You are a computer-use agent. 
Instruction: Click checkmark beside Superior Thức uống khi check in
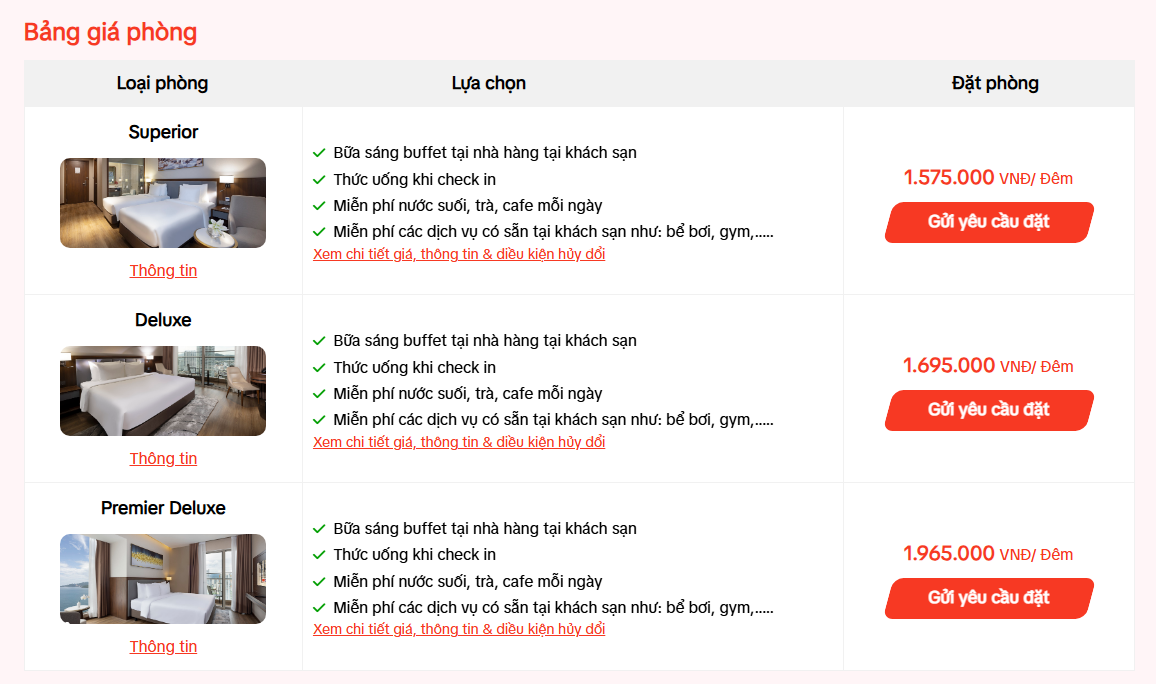pos(319,179)
